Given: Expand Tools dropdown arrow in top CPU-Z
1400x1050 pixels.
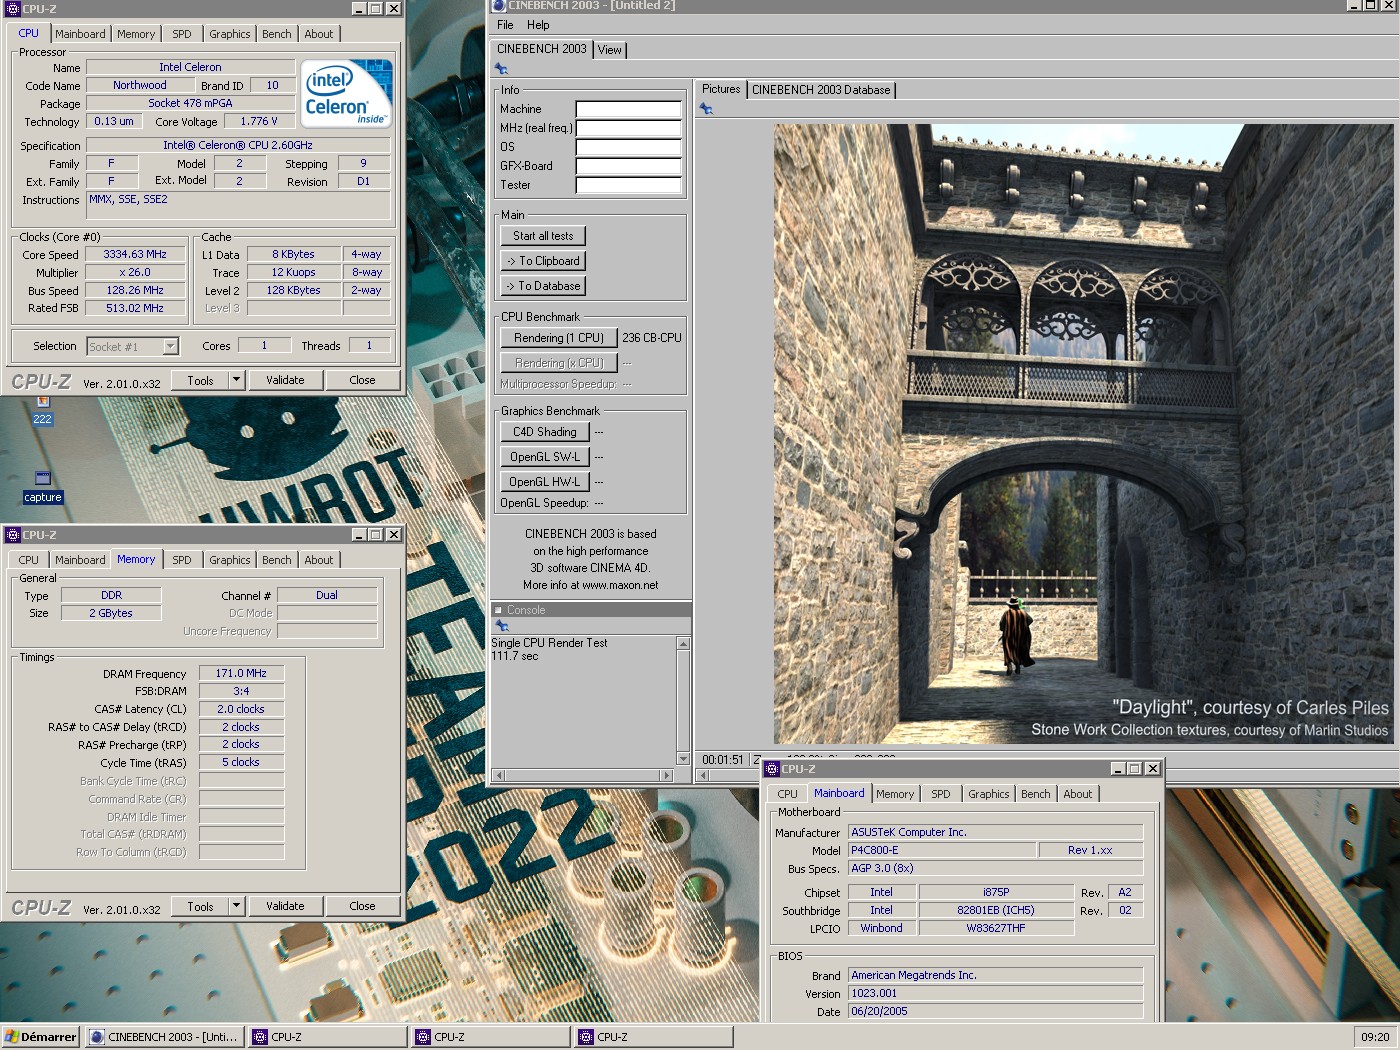Looking at the screenshot, I should tap(236, 380).
